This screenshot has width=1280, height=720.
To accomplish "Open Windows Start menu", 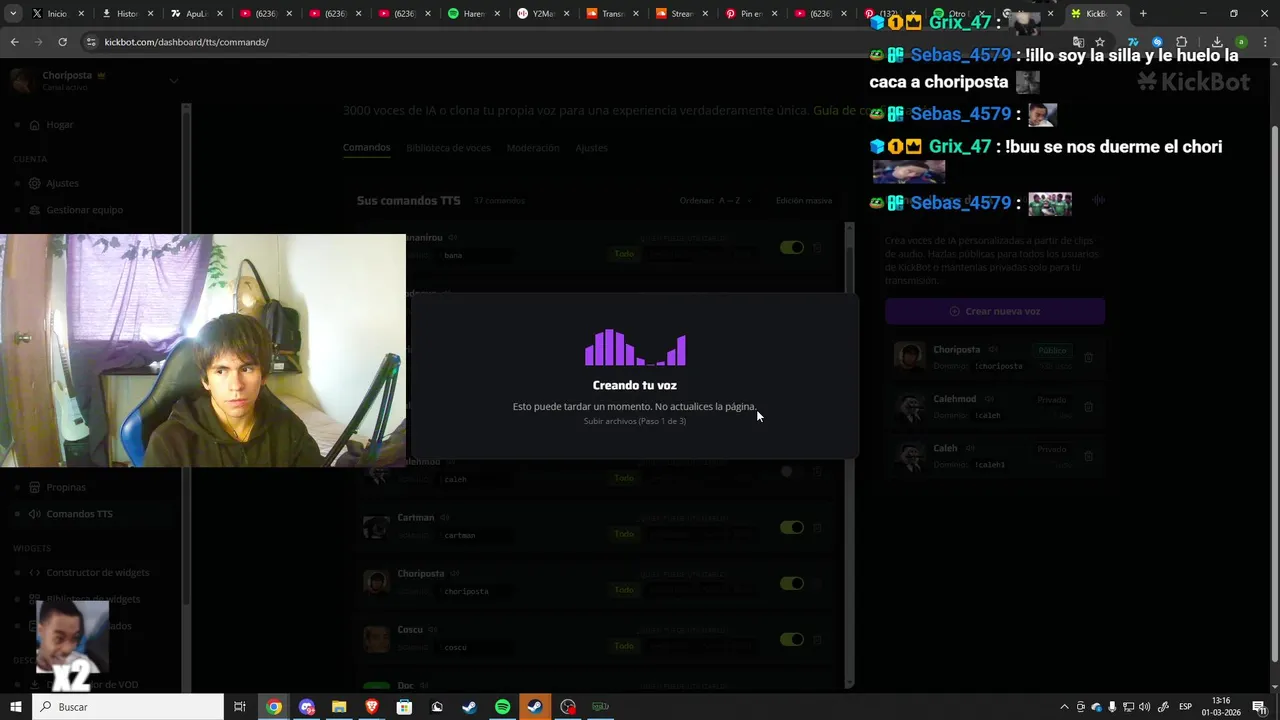I will click(15, 707).
